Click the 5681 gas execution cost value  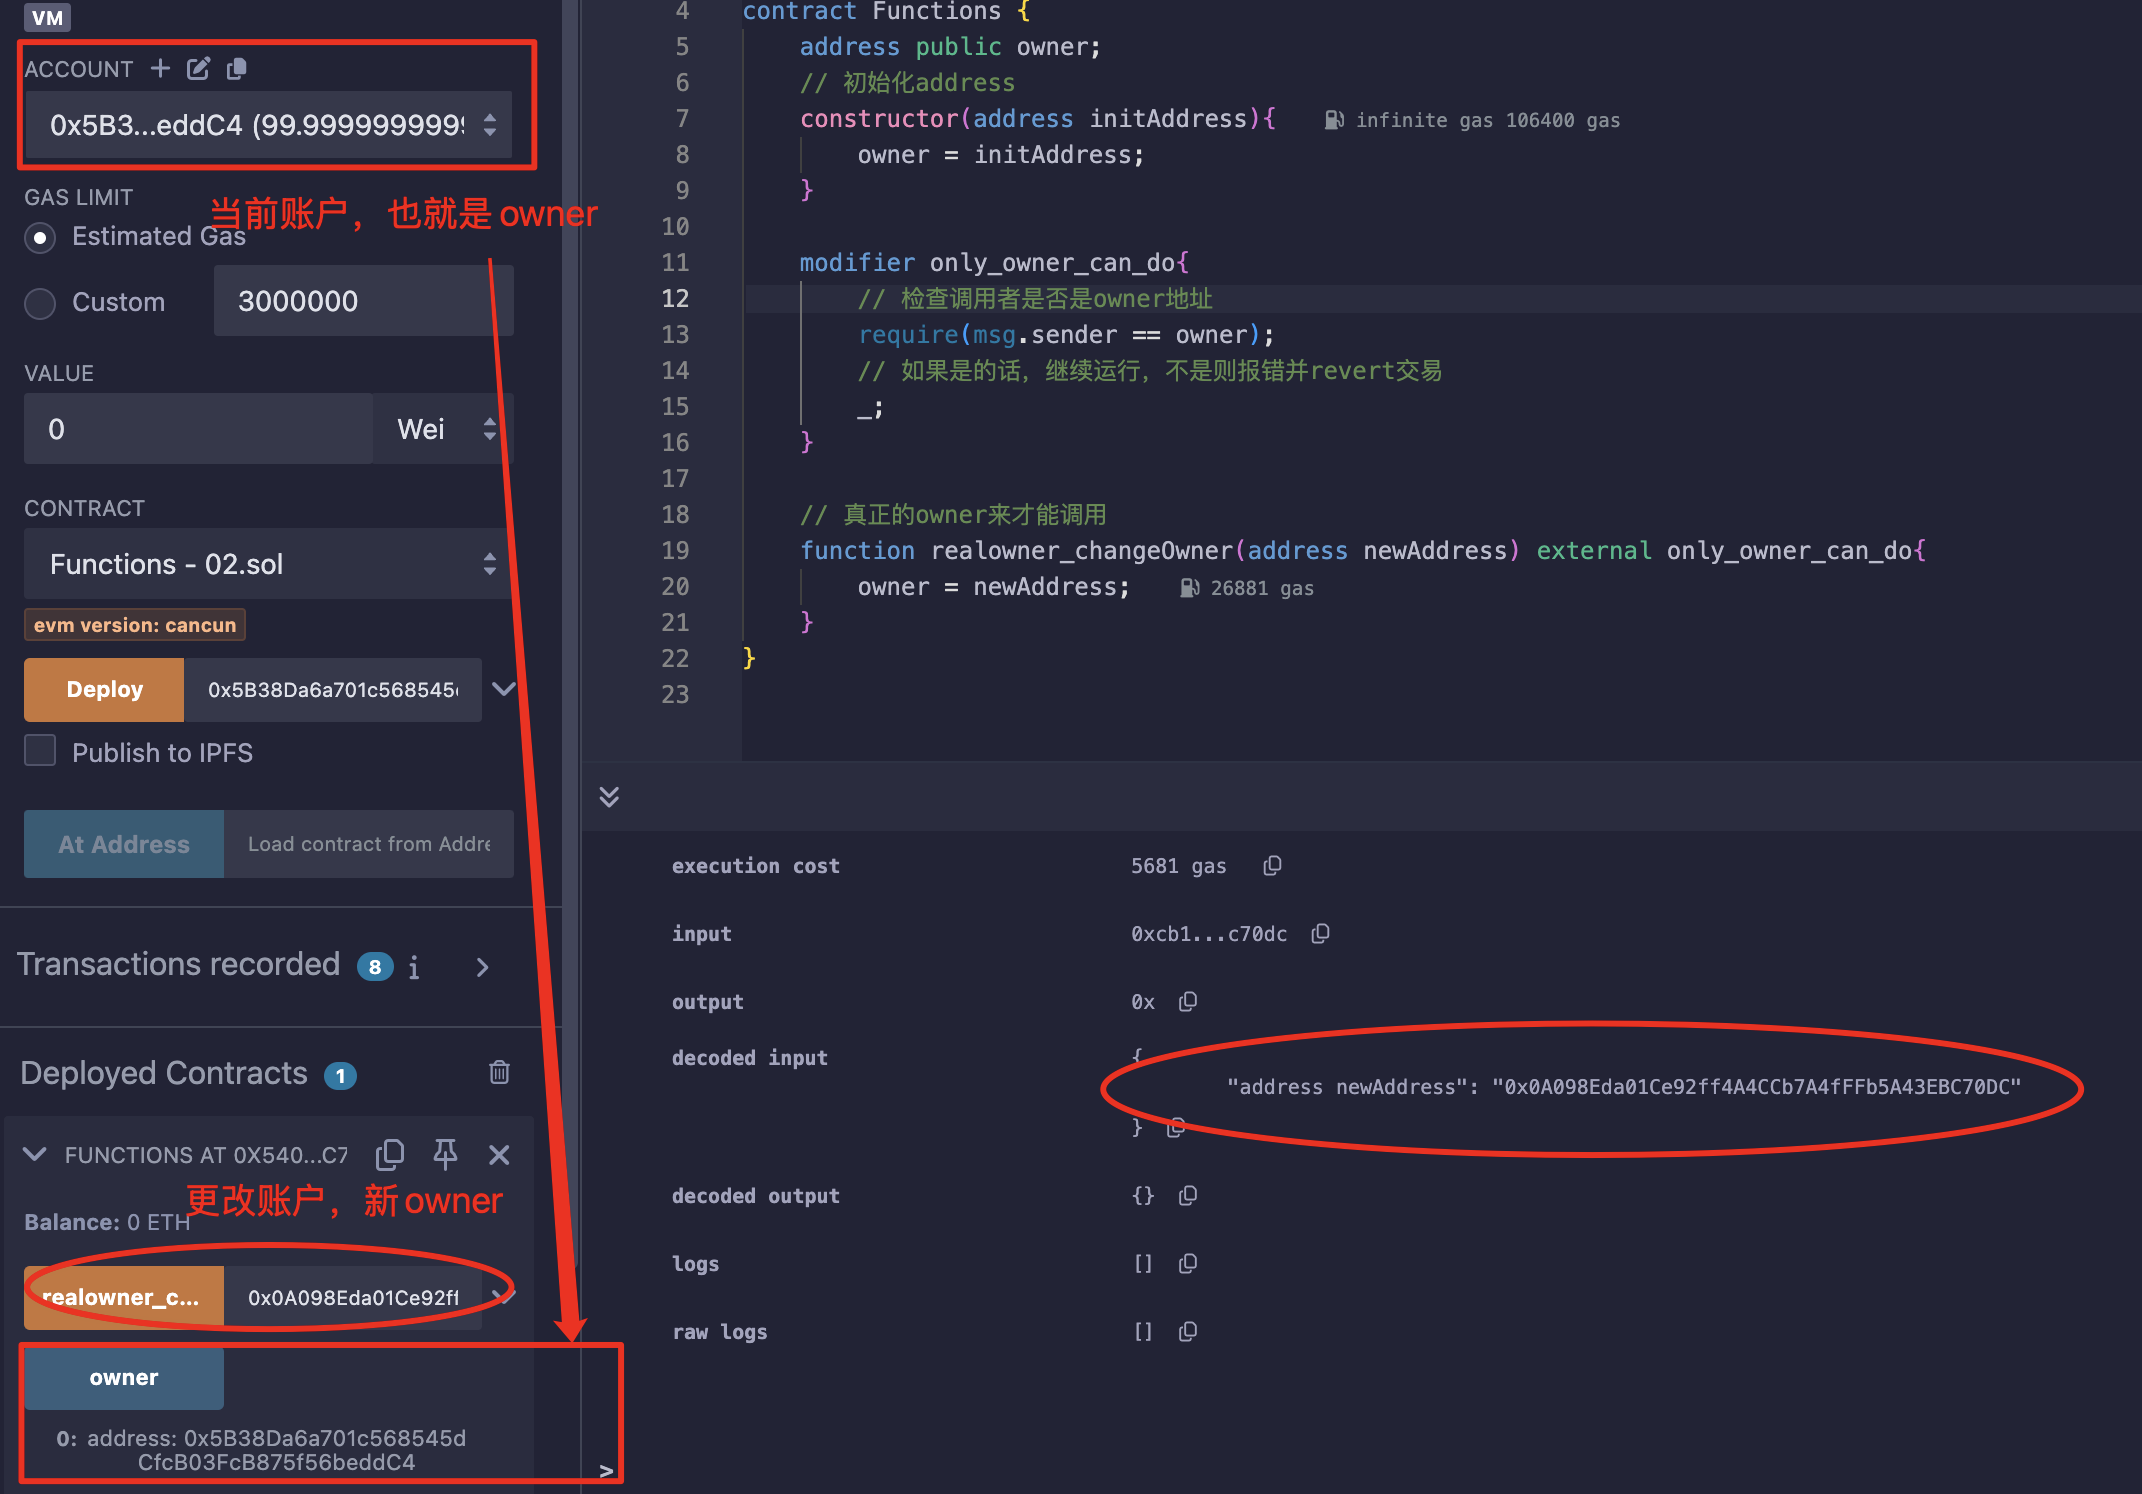coord(1178,866)
